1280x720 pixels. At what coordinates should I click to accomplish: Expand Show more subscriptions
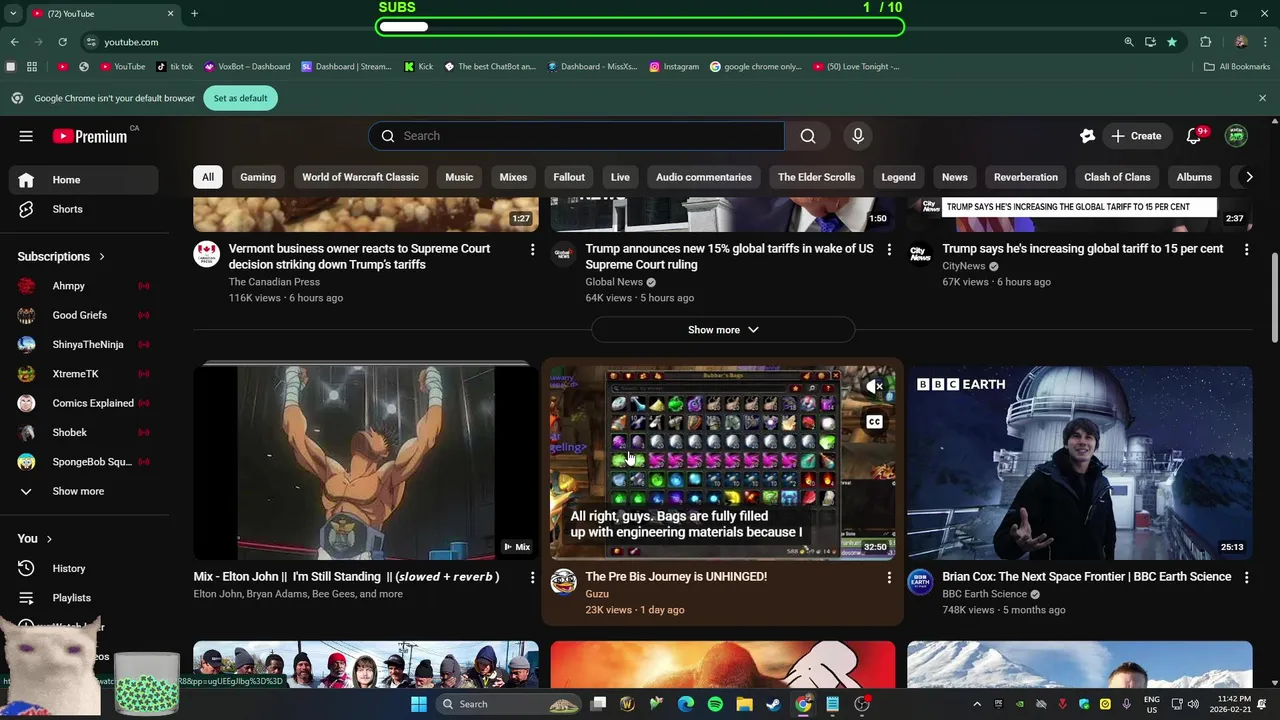[84, 491]
